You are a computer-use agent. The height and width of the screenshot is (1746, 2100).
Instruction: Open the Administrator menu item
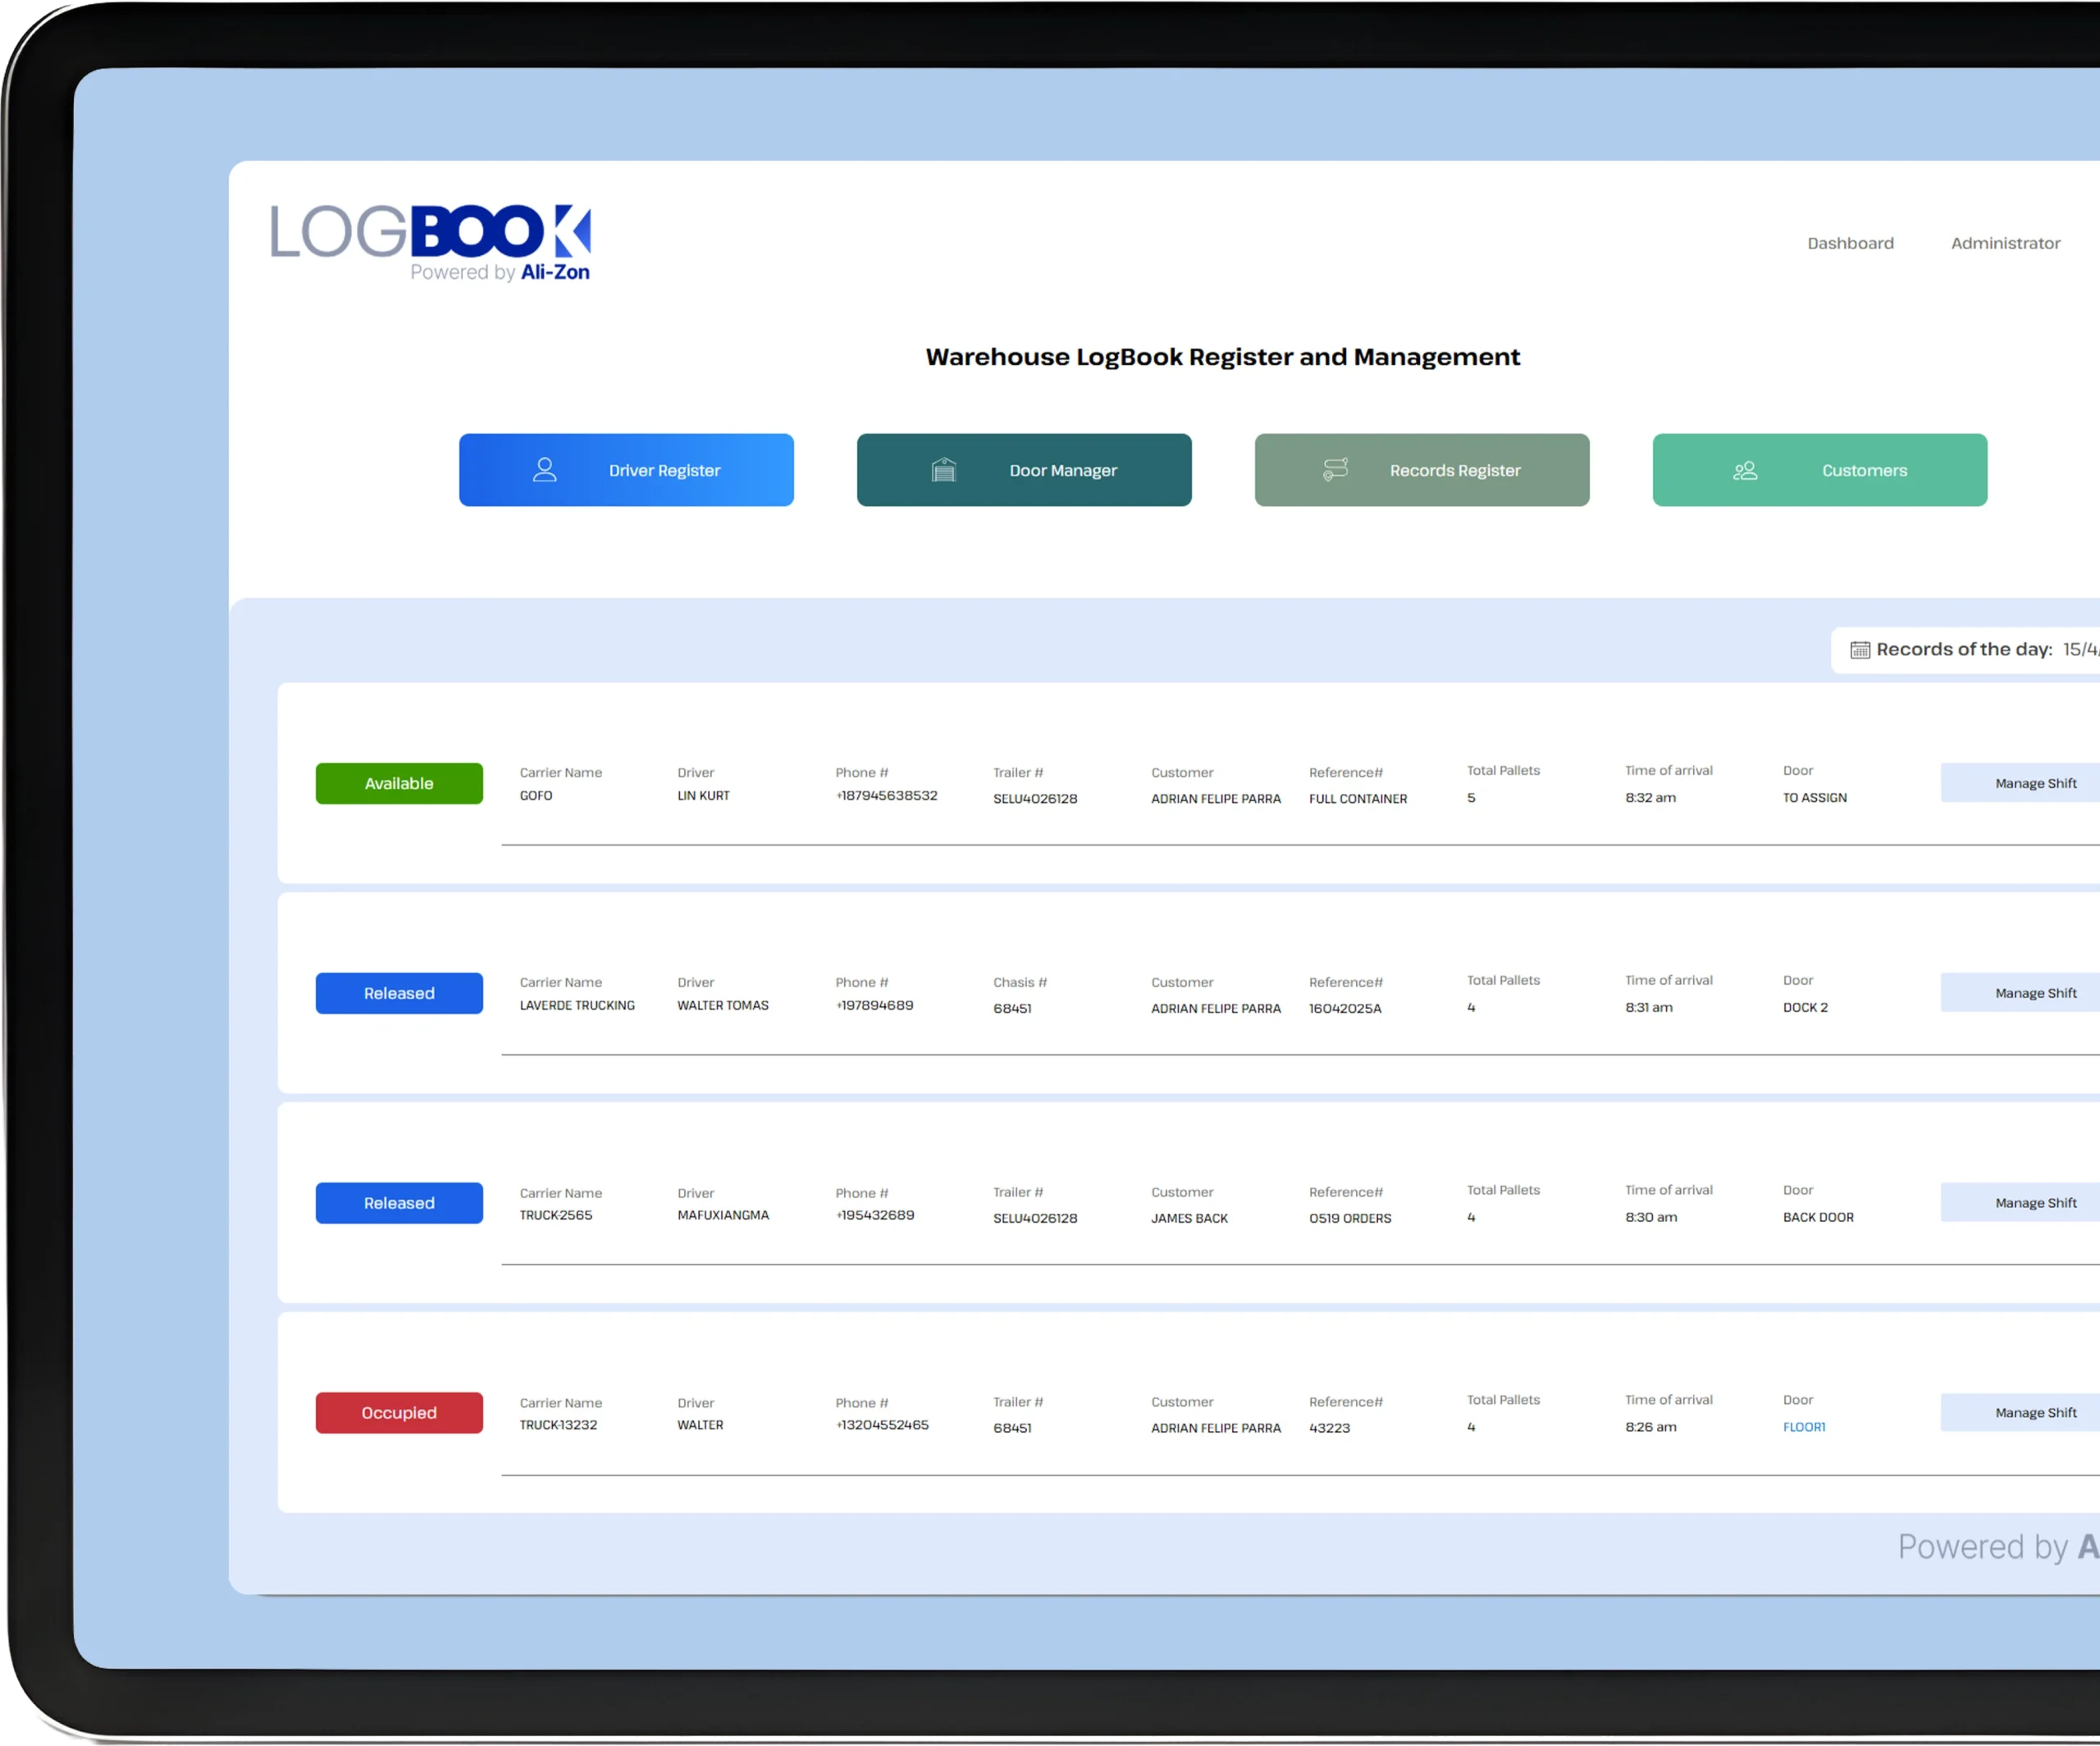pyautogui.click(x=2004, y=243)
